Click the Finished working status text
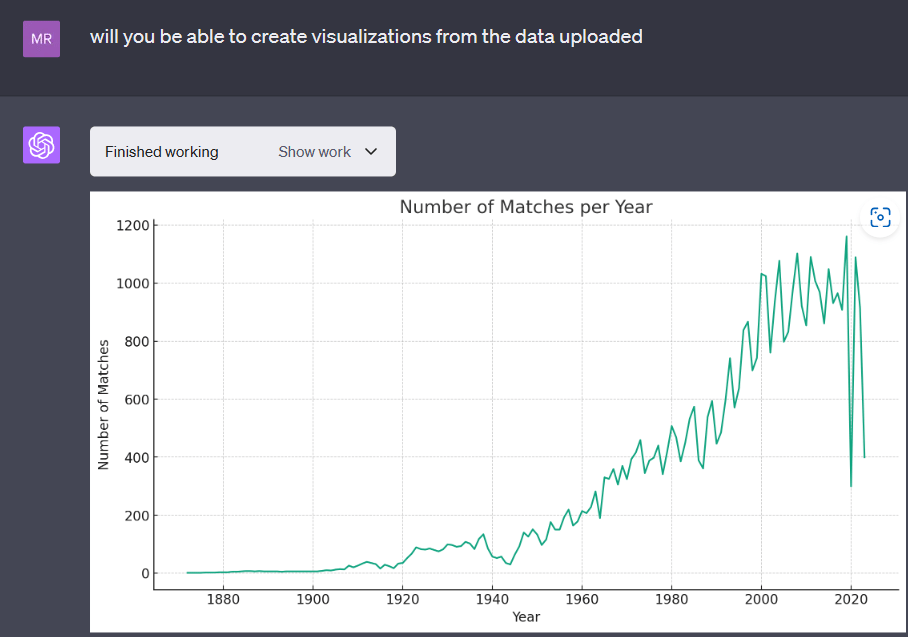 tap(162, 152)
